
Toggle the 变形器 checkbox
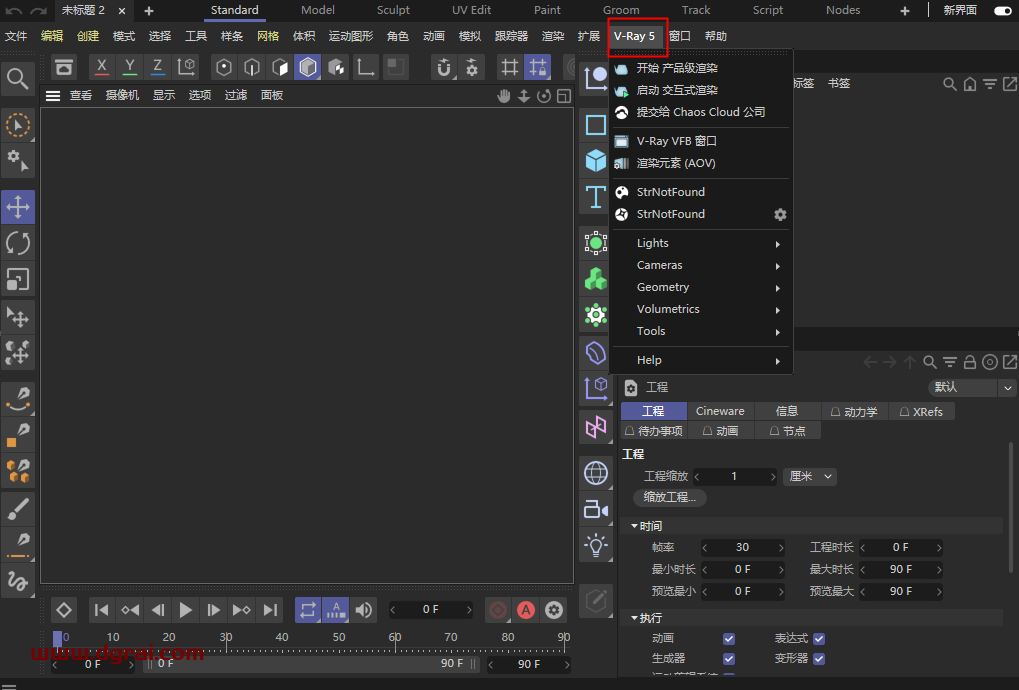[x=819, y=659]
